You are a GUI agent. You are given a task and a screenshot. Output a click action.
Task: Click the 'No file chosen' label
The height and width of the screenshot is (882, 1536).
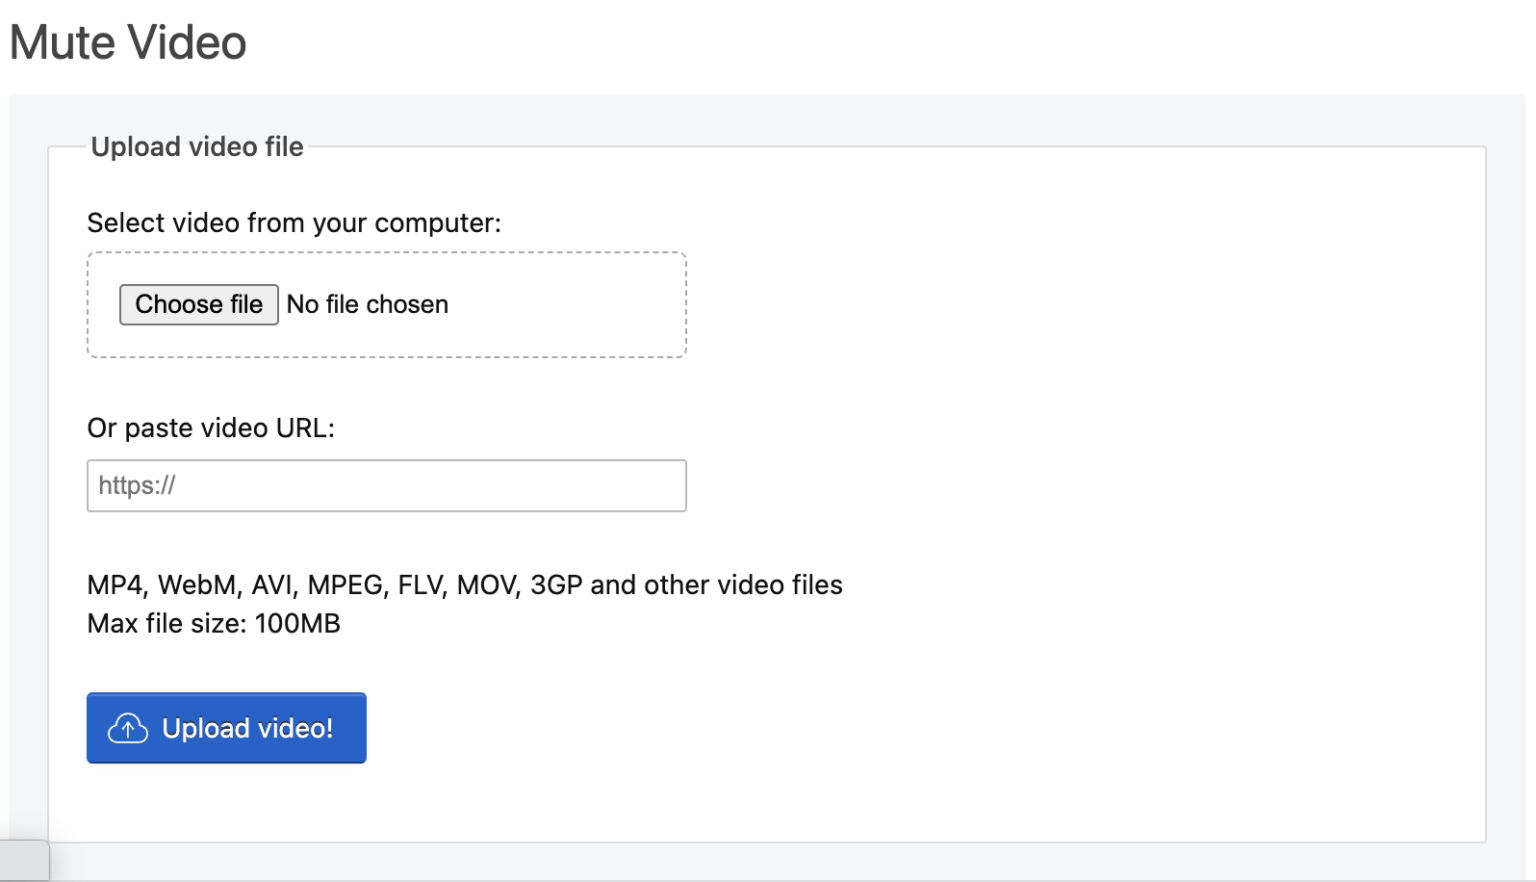(367, 304)
